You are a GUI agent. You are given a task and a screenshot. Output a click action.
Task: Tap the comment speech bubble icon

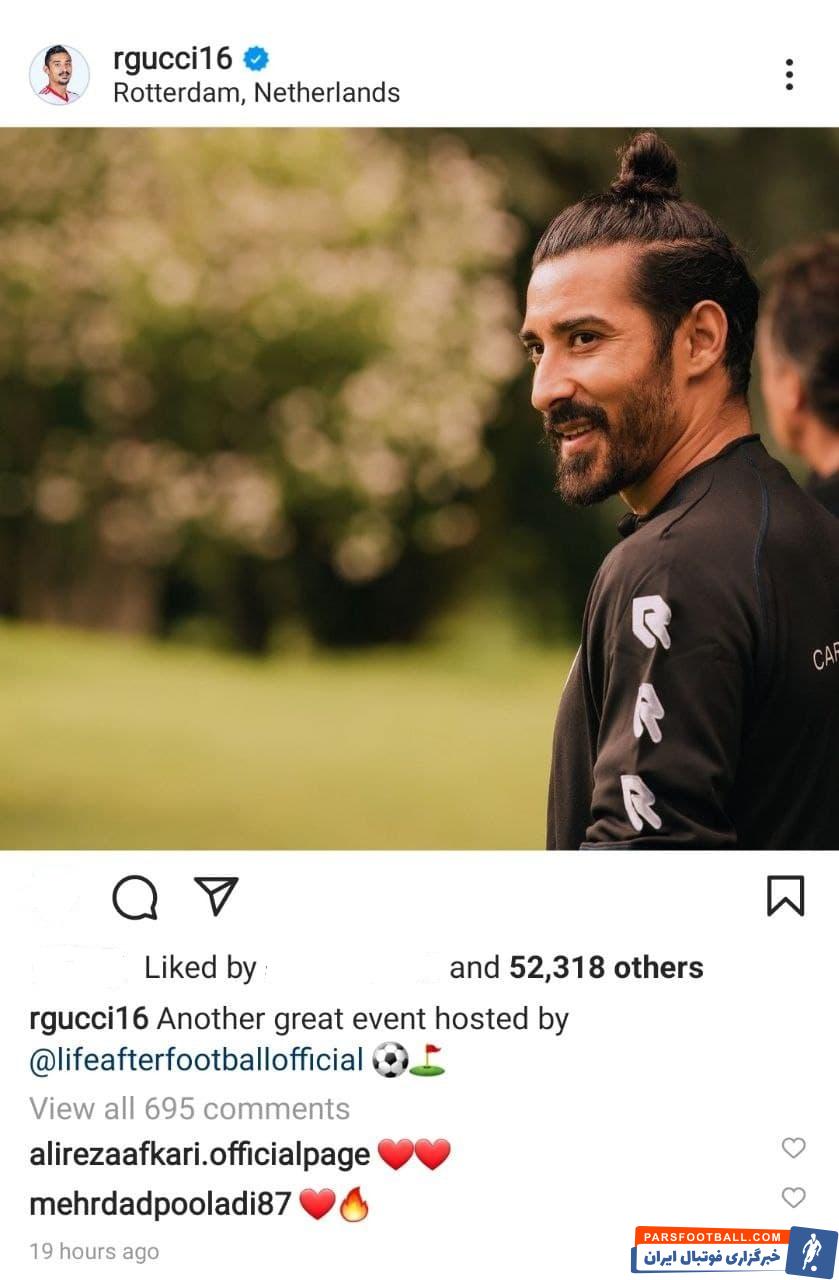pyautogui.click(x=134, y=897)
